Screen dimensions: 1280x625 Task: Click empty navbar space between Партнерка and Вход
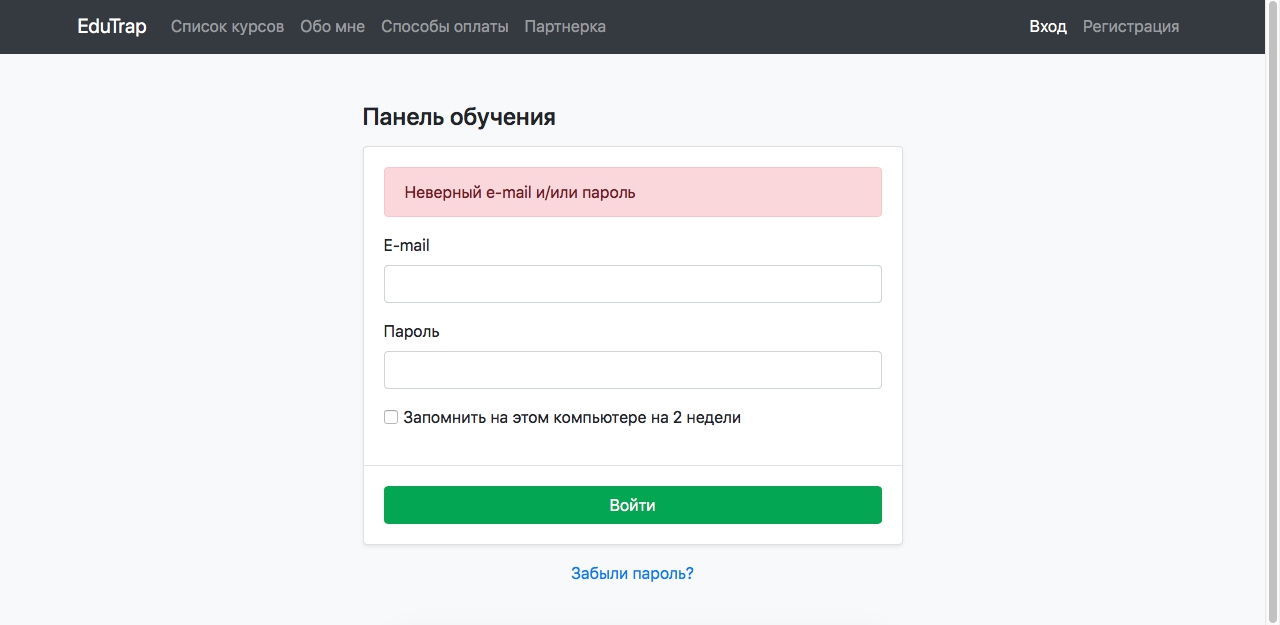820,27
